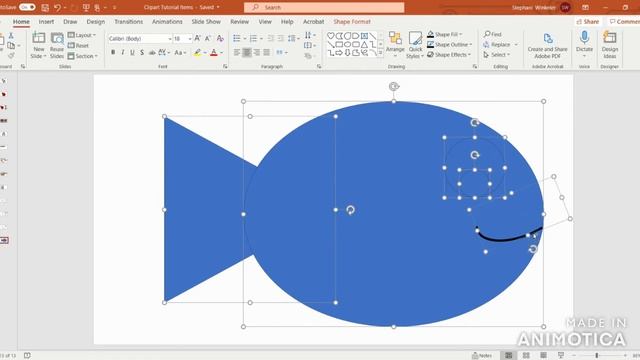Open the font name combo box

(140, 38)
